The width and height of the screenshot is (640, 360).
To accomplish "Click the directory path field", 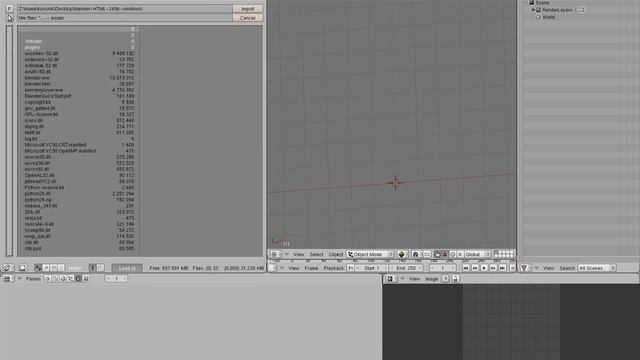I will coord(124,9).
